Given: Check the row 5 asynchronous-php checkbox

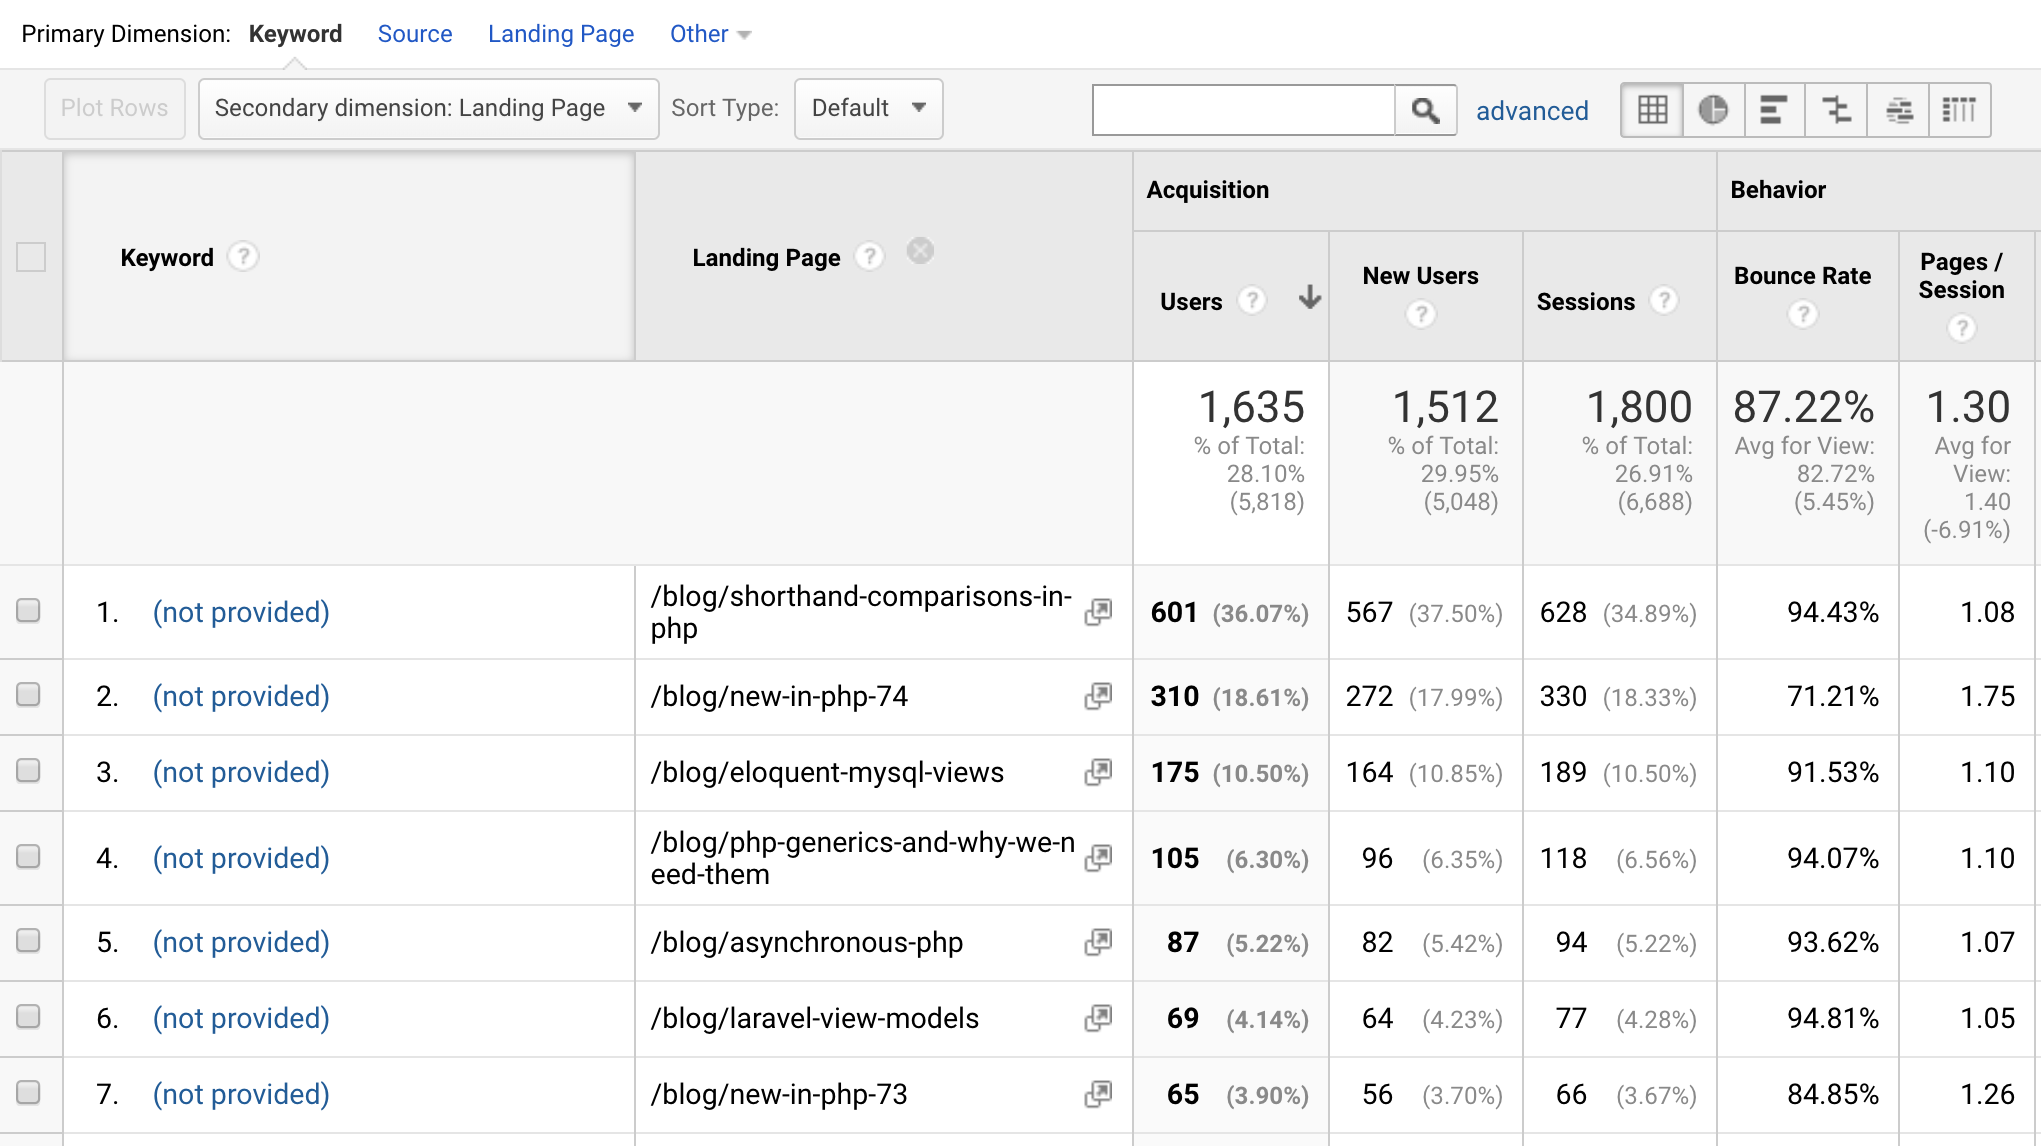Looking at the screenshot, I should [29, 941].
